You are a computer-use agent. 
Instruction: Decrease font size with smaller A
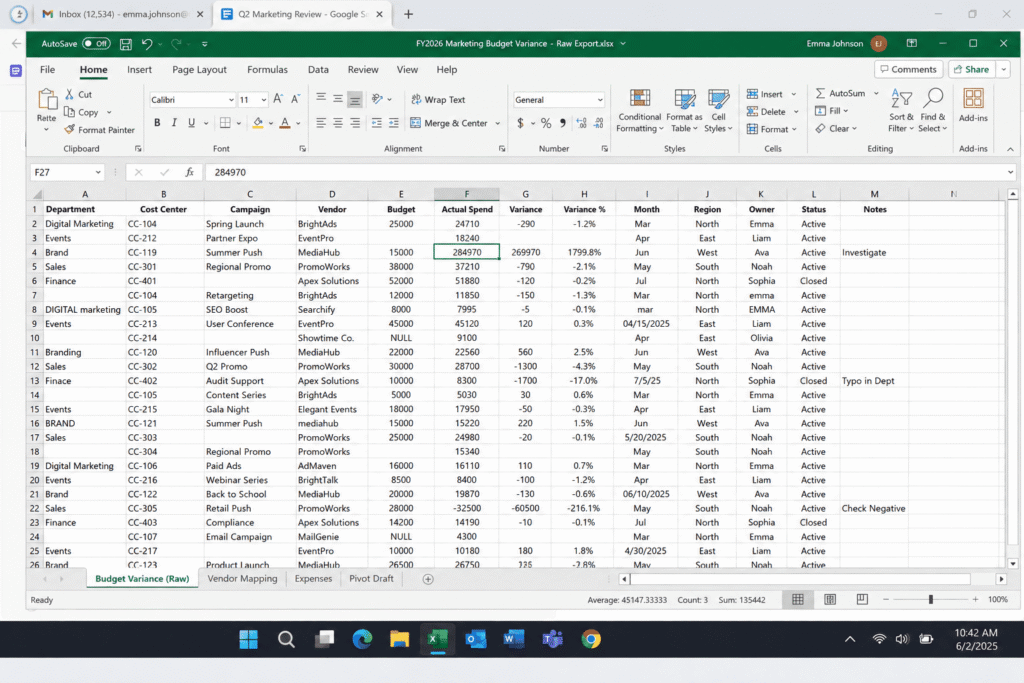(x=295, y=99)
